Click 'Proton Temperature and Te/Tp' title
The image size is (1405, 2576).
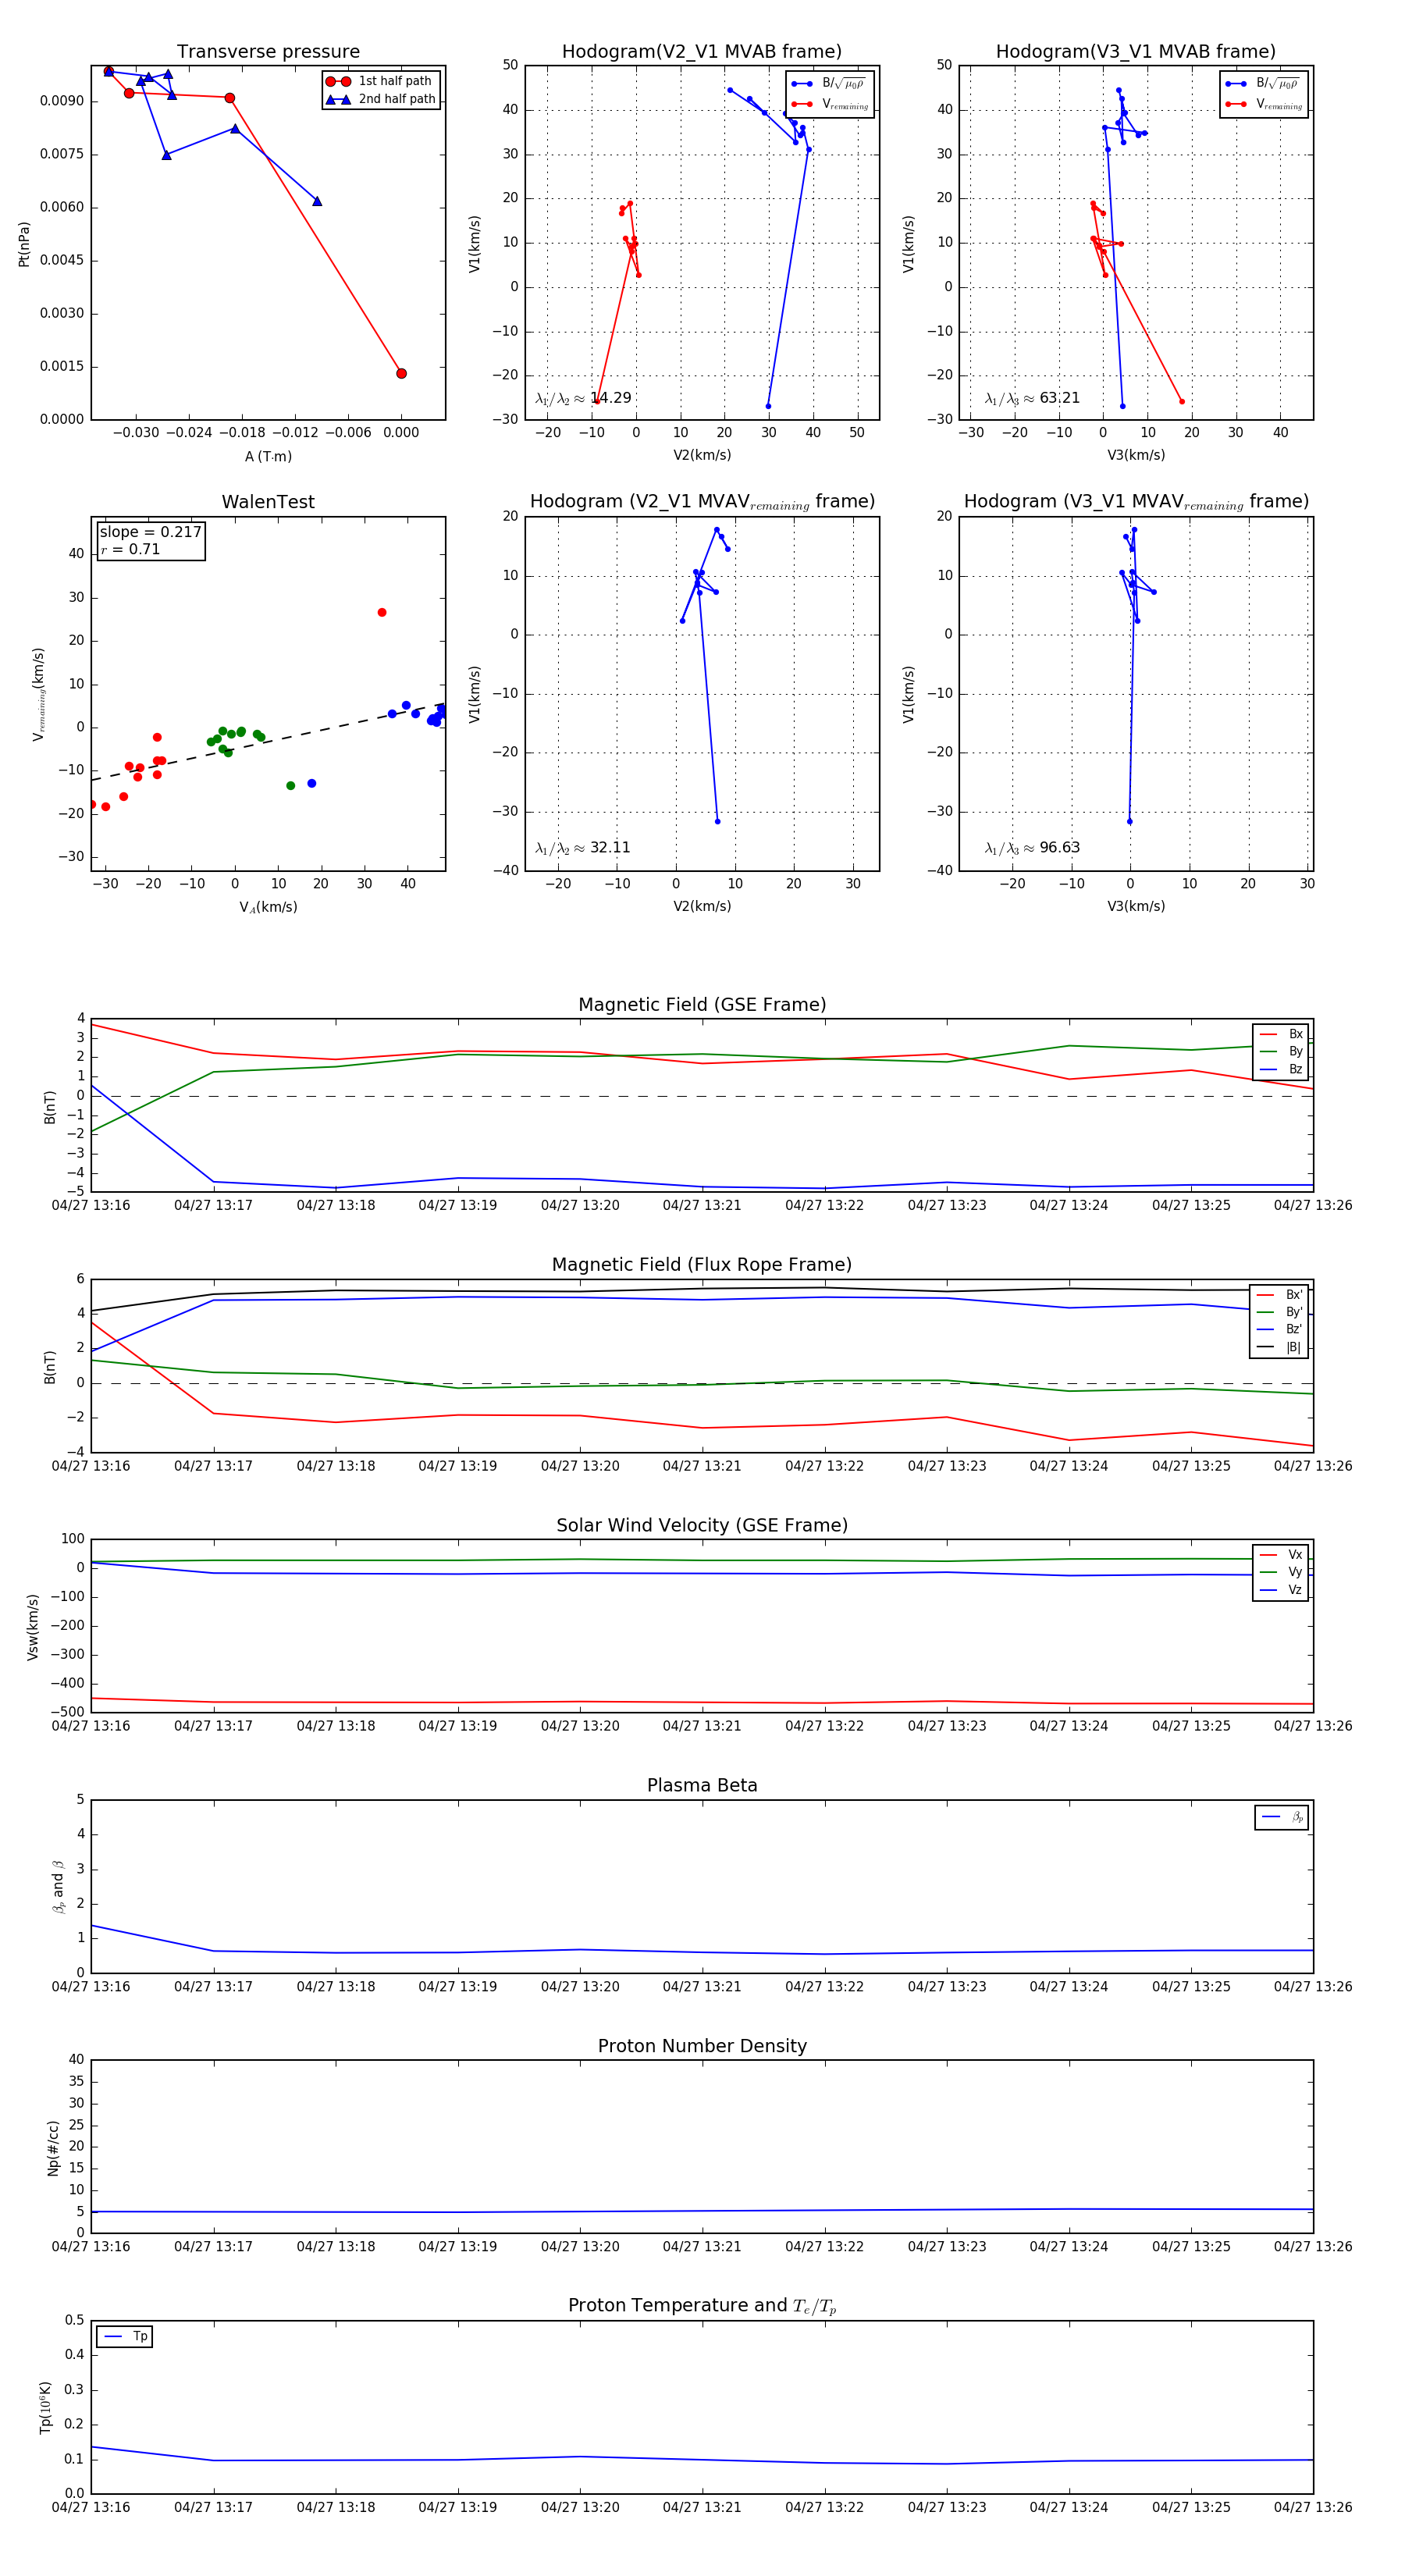pyautogui.click(x=702, y=2306)
